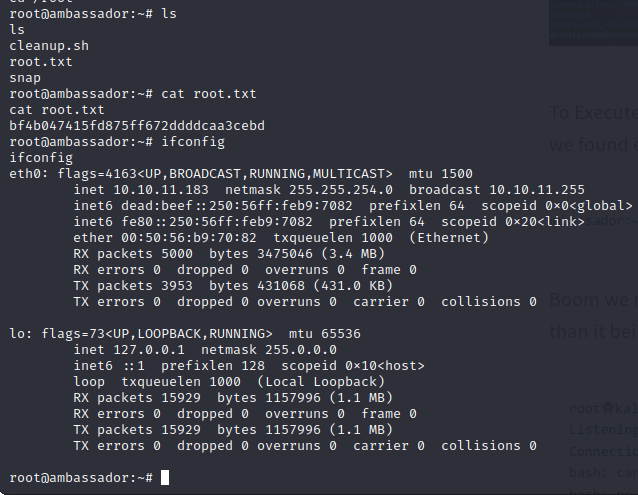Click the broadcast address 10.10.11.255

pyautogui.click(x=537, y=190)
